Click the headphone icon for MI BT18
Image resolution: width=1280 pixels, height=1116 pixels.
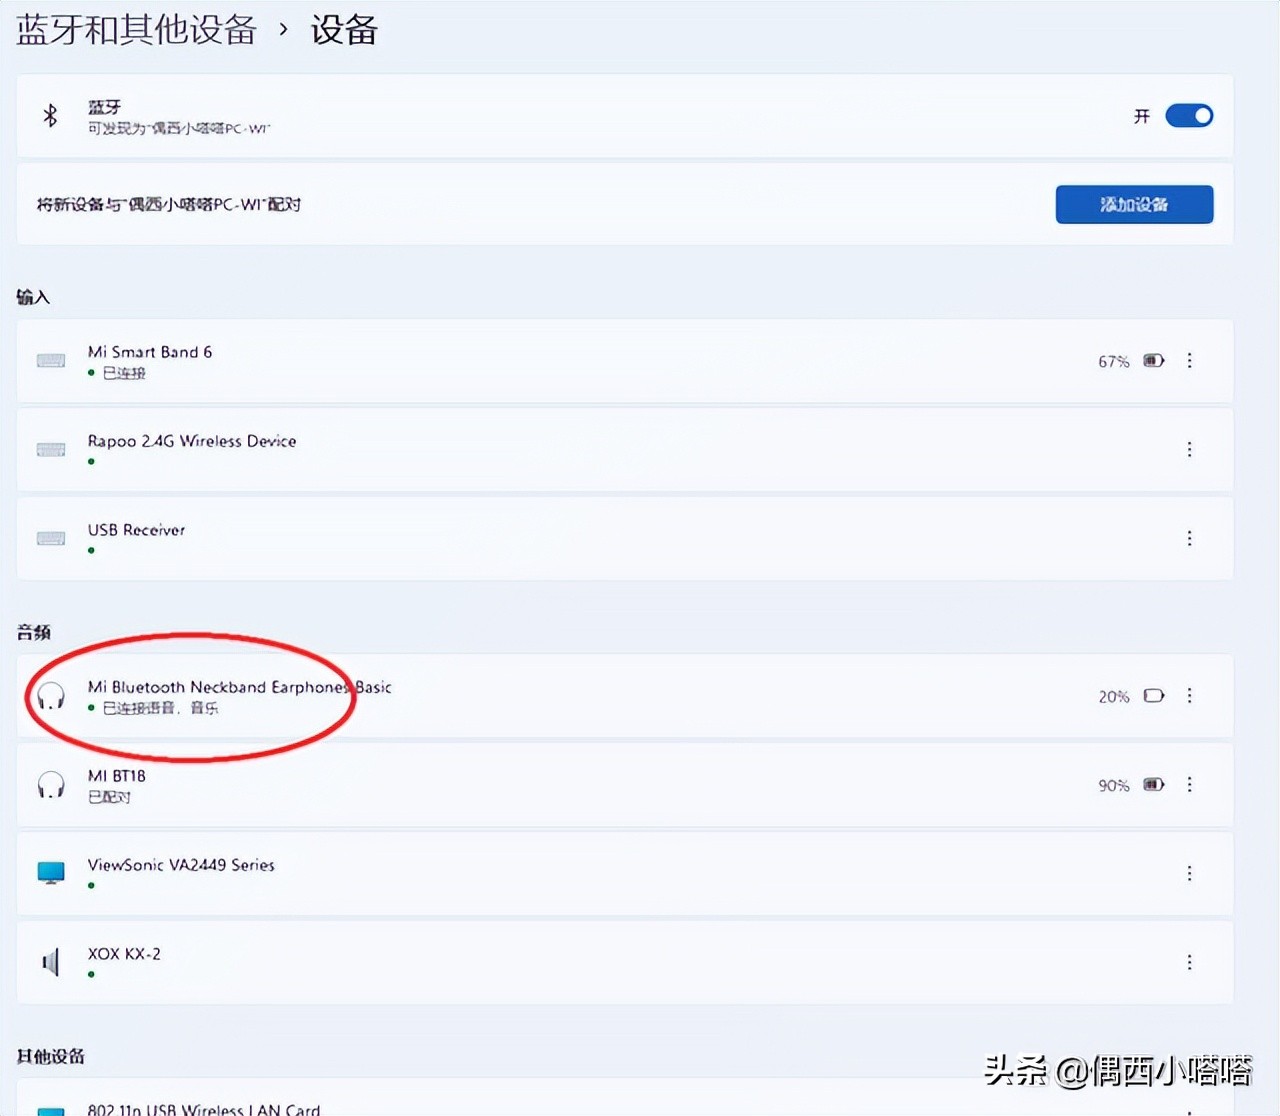pos(50,784)
